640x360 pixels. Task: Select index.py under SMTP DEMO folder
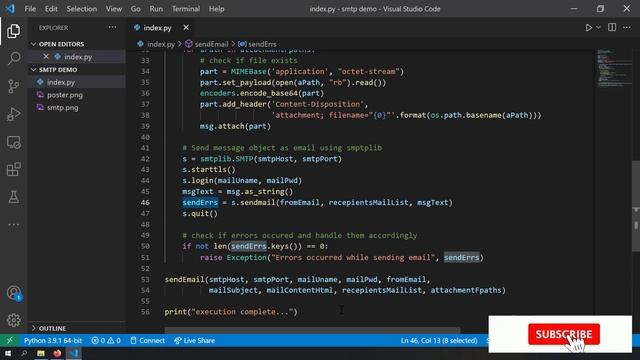77,82
